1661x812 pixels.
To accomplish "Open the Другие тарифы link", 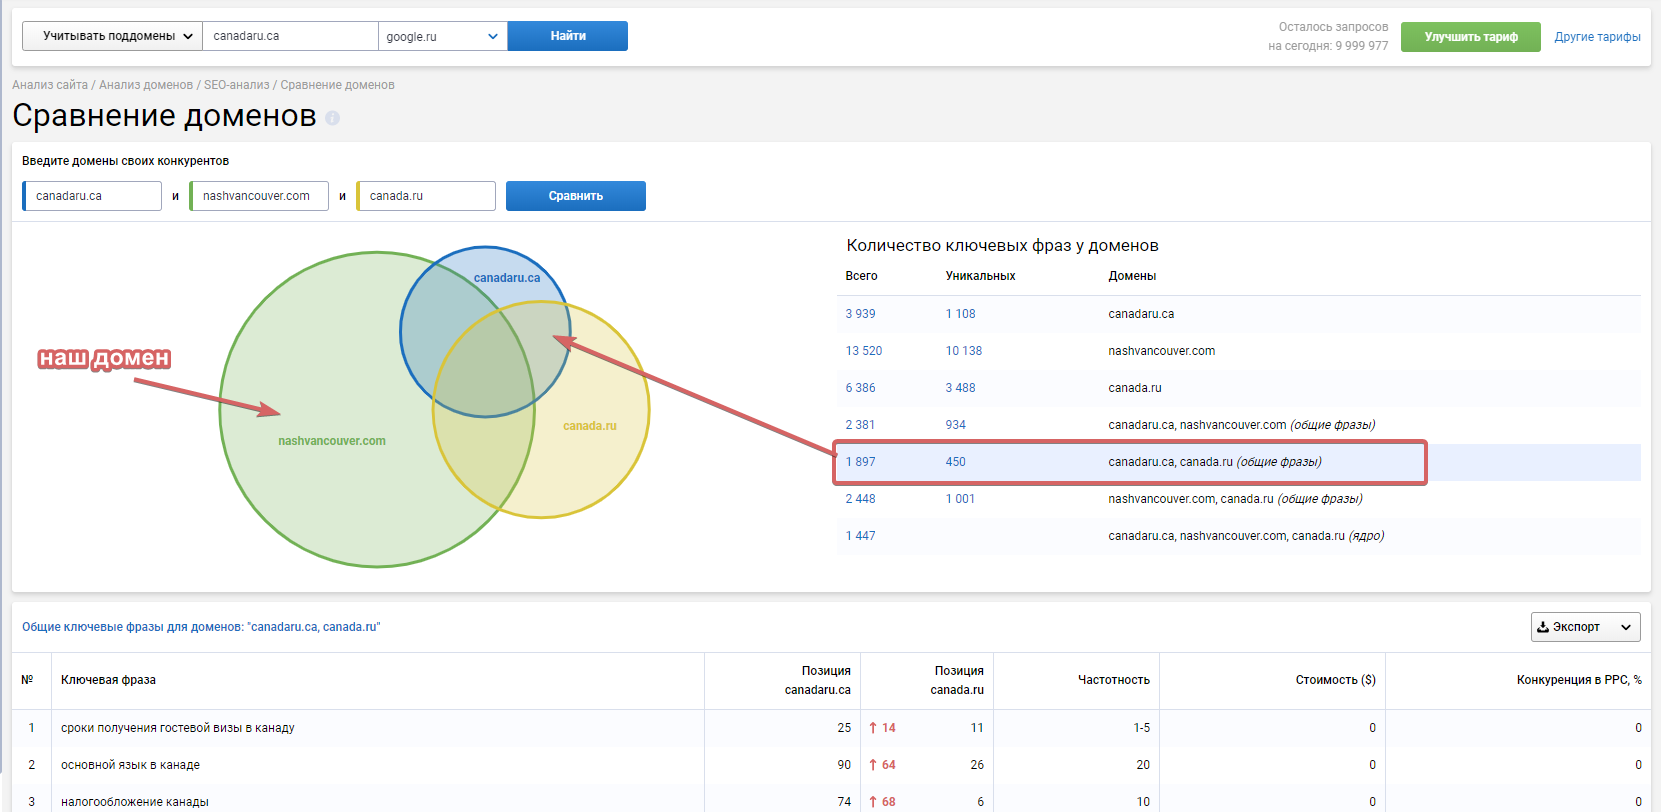I will [x=1597, y=37].
